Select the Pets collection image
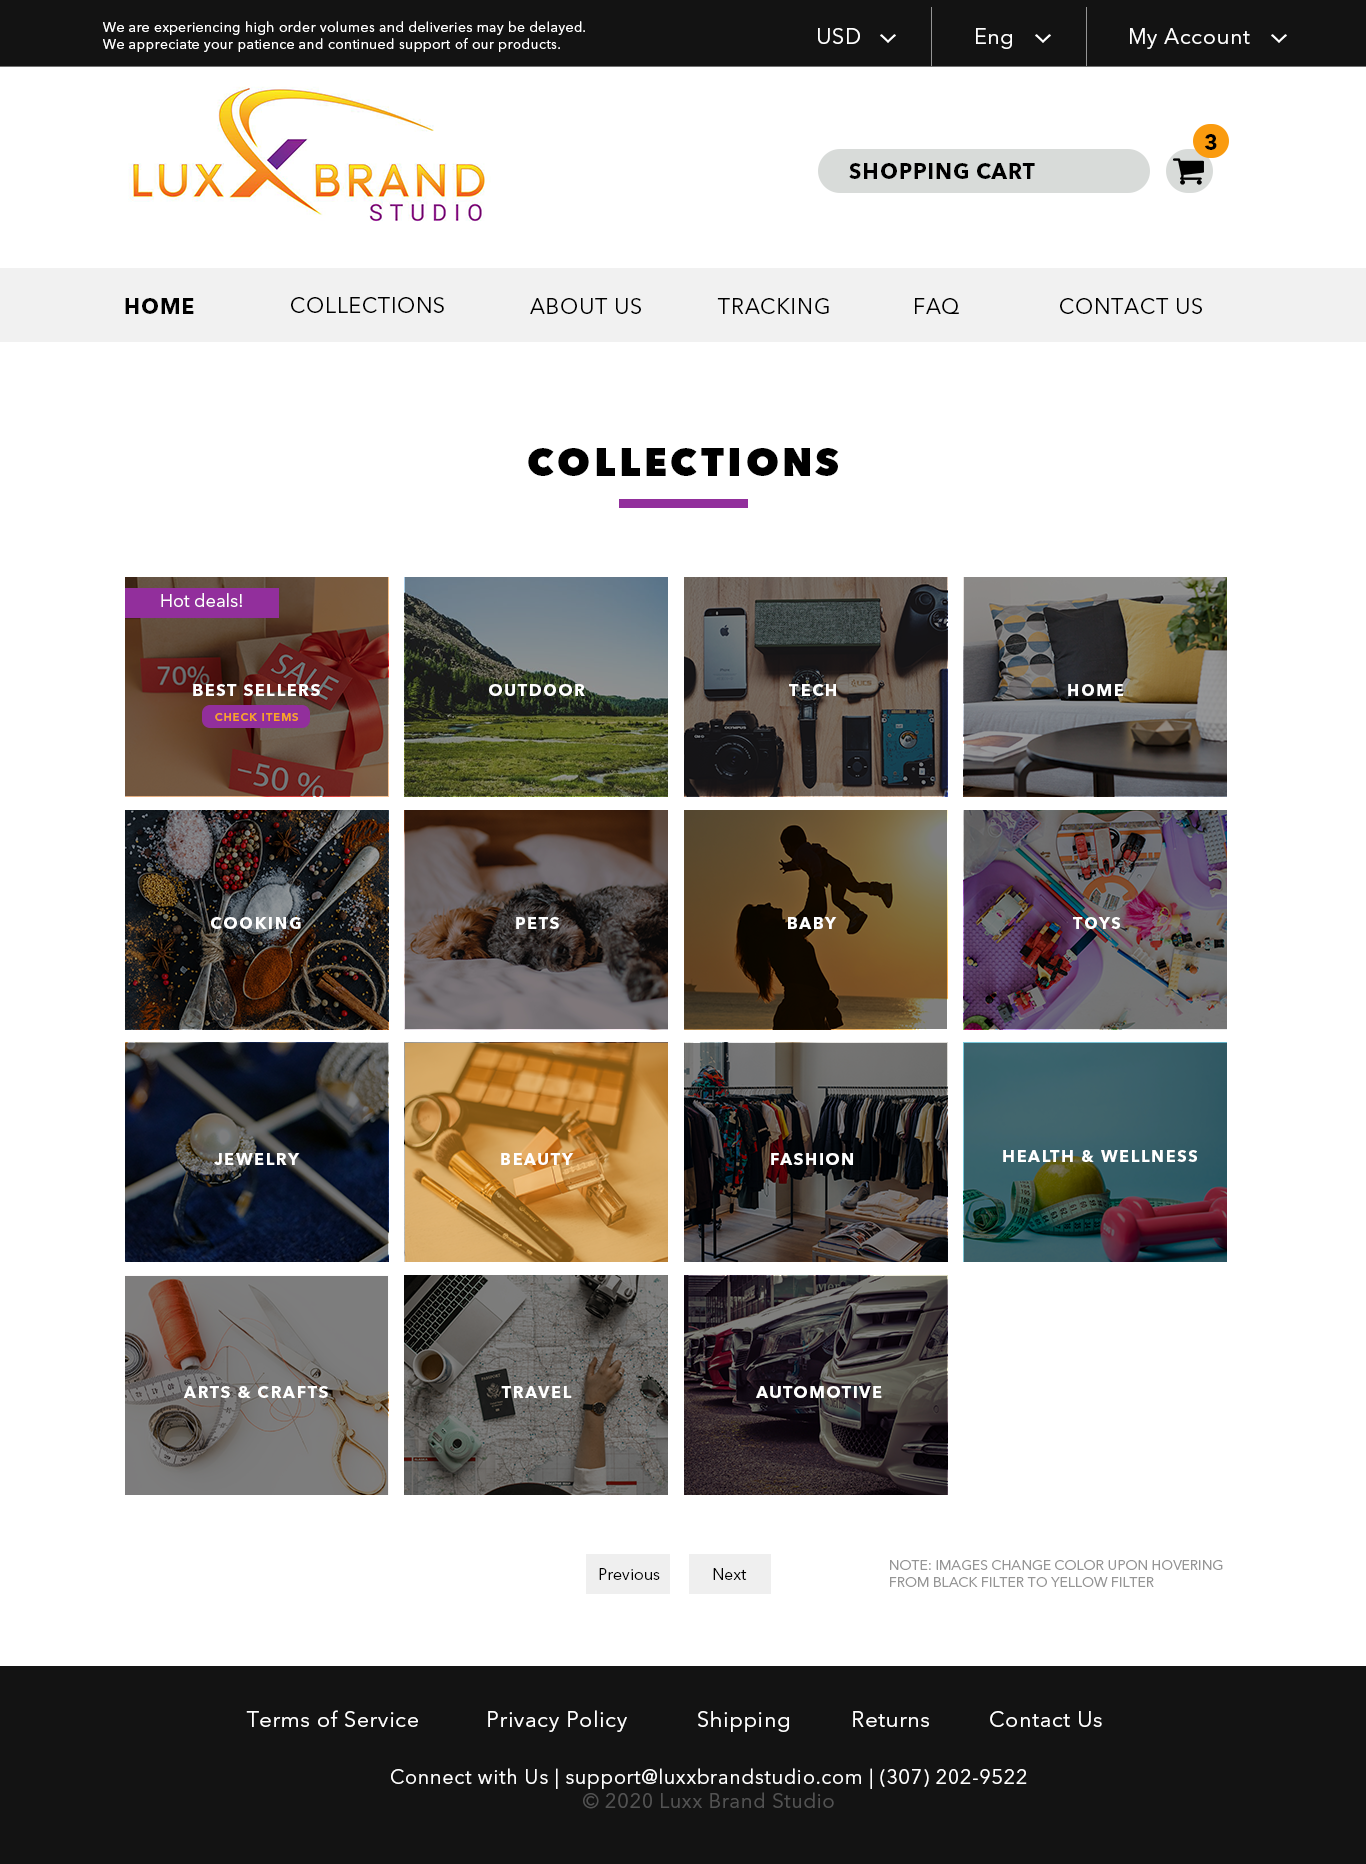The width and height of the screenshot is (1366, 1864). pyautogui.click(x=536, y=920)
